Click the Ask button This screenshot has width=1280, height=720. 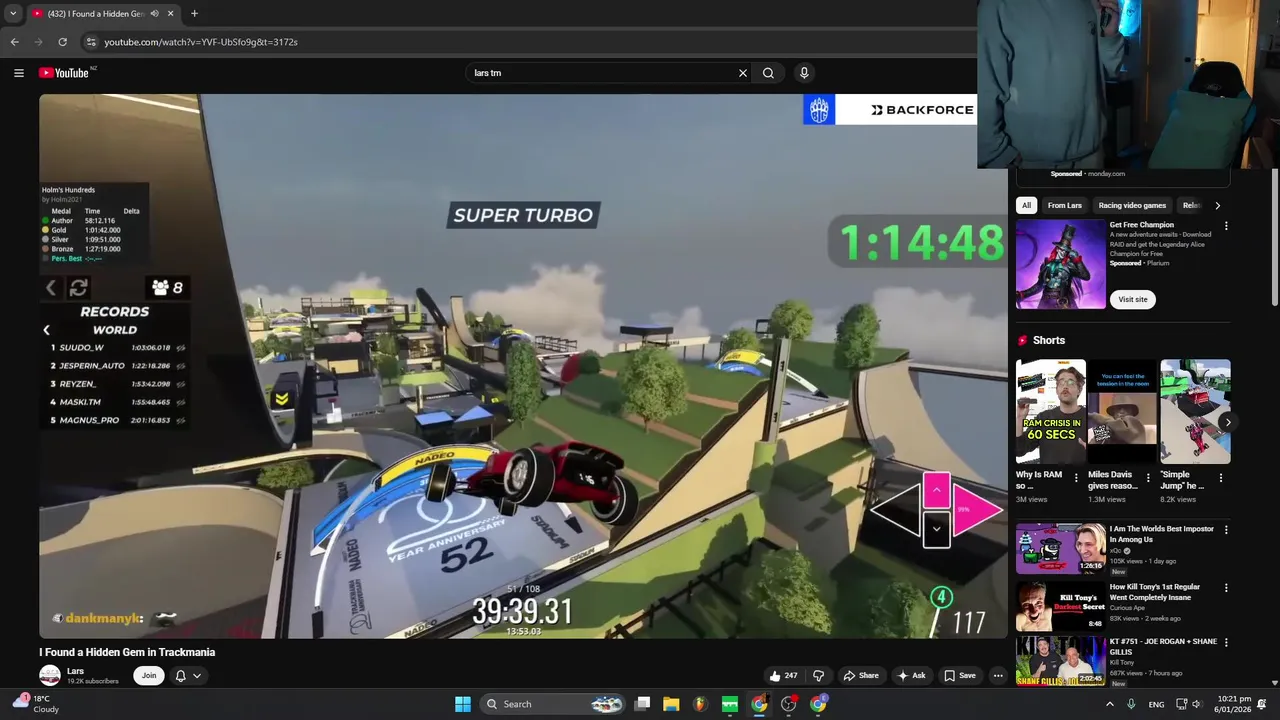[911, 676]
